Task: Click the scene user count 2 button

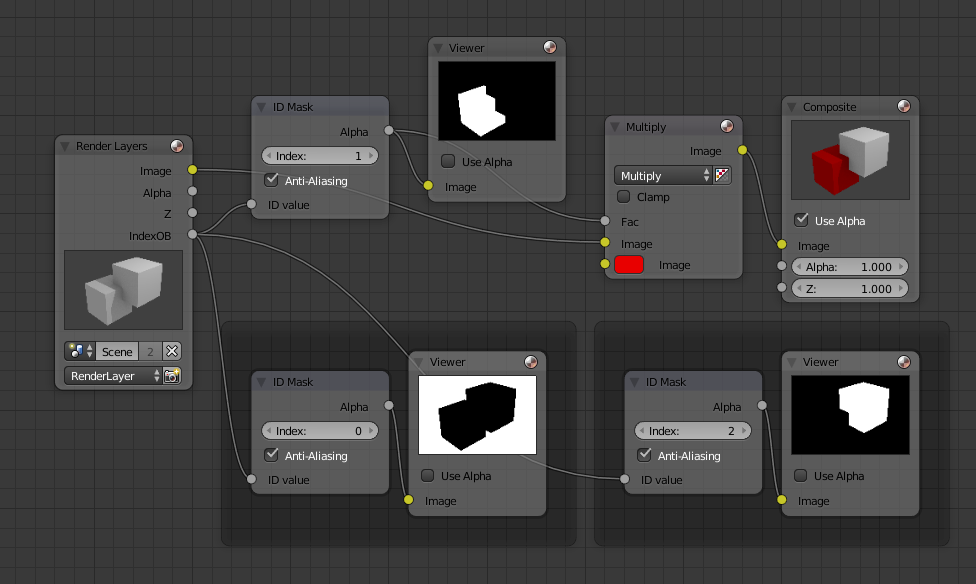Action: click(150, 351)
